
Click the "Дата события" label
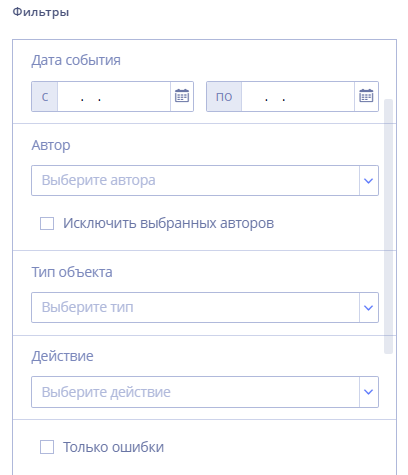(x=76, y=61)
